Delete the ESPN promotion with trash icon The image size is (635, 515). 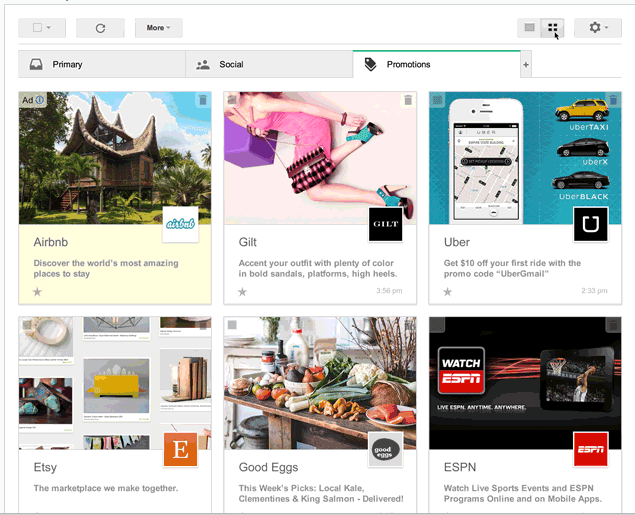(x=613, y=325)
